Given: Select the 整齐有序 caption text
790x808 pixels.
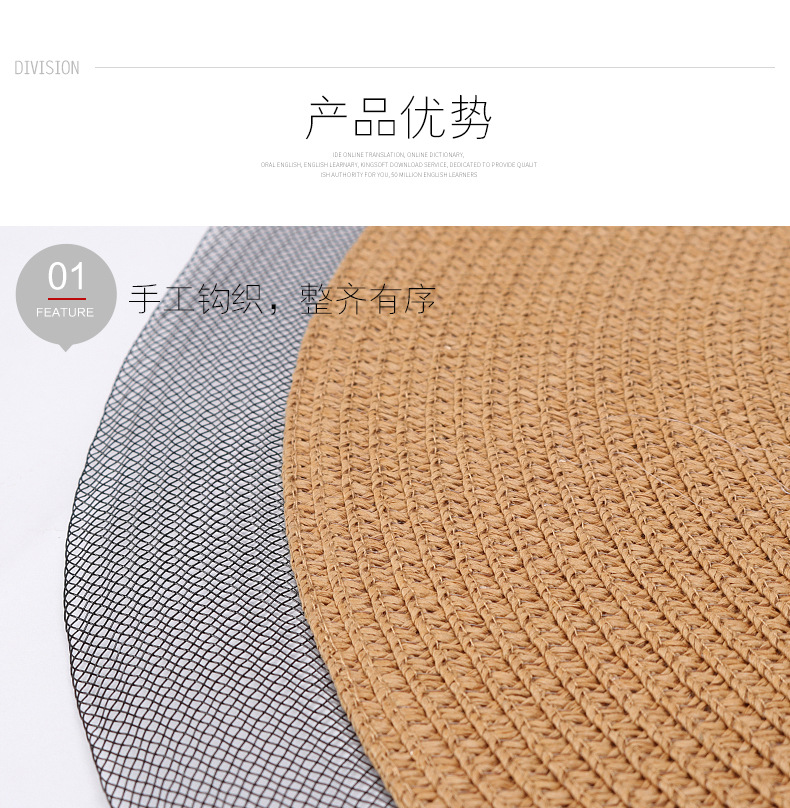Looking at the screenshot, I should [x=368, y=299].
